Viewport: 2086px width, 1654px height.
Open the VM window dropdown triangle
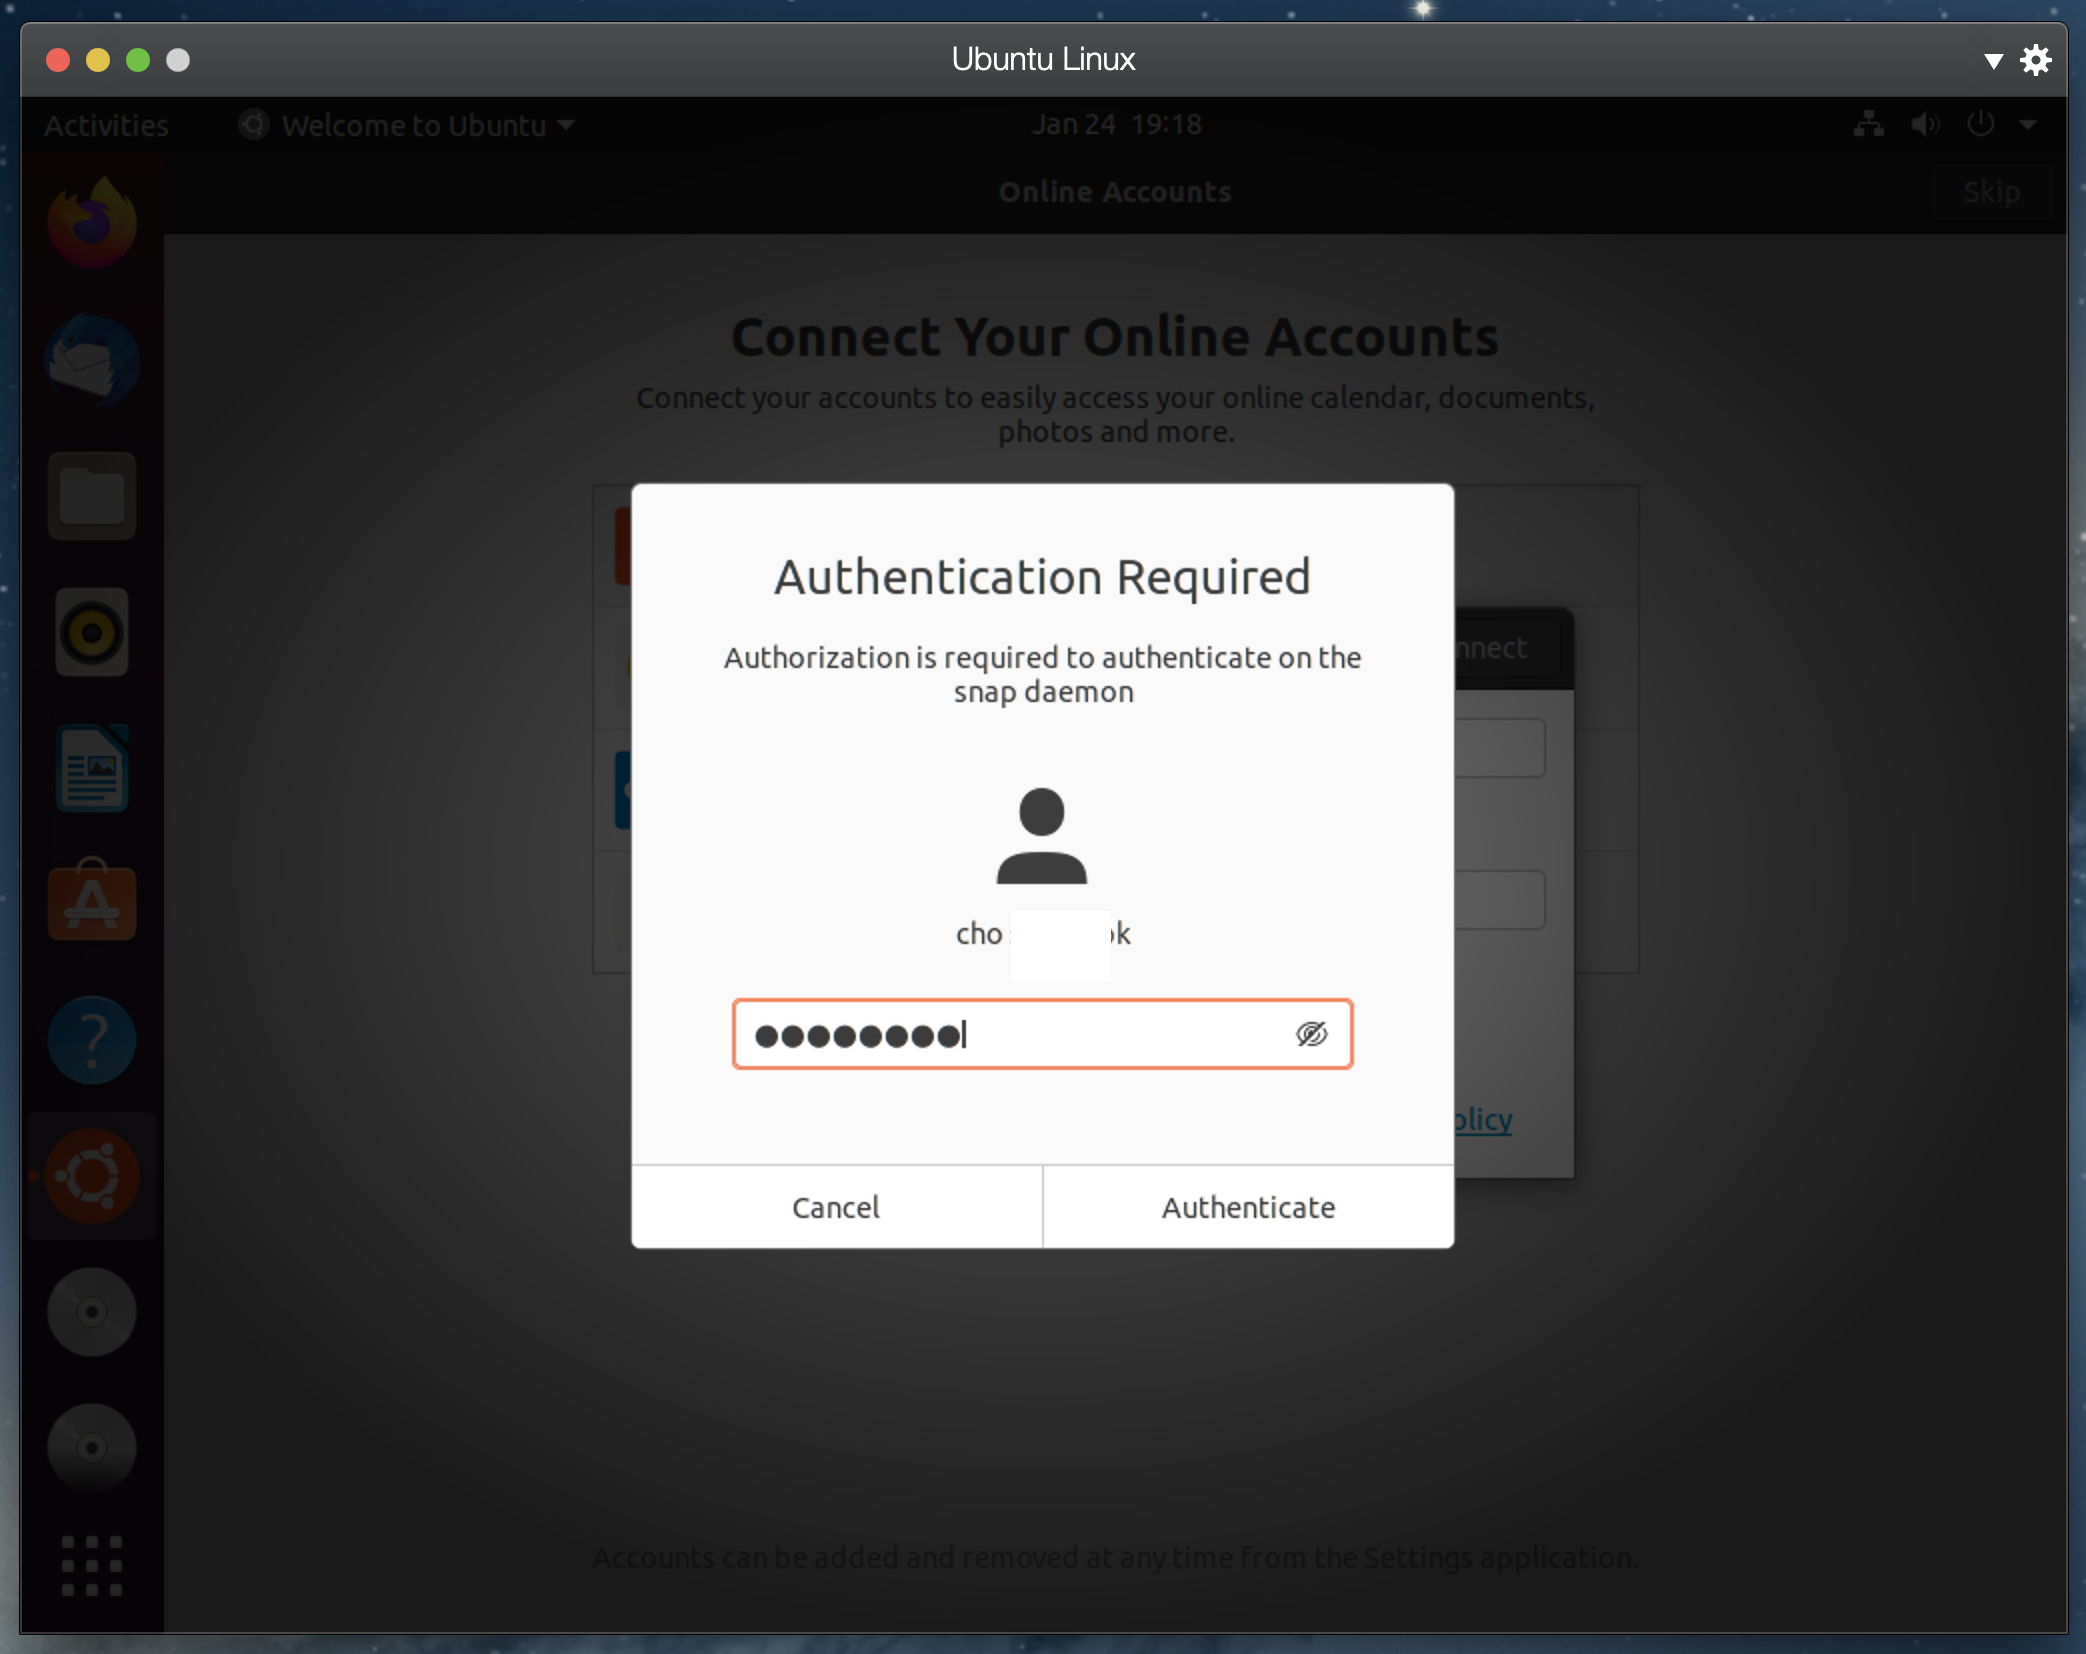point(1992,61)
